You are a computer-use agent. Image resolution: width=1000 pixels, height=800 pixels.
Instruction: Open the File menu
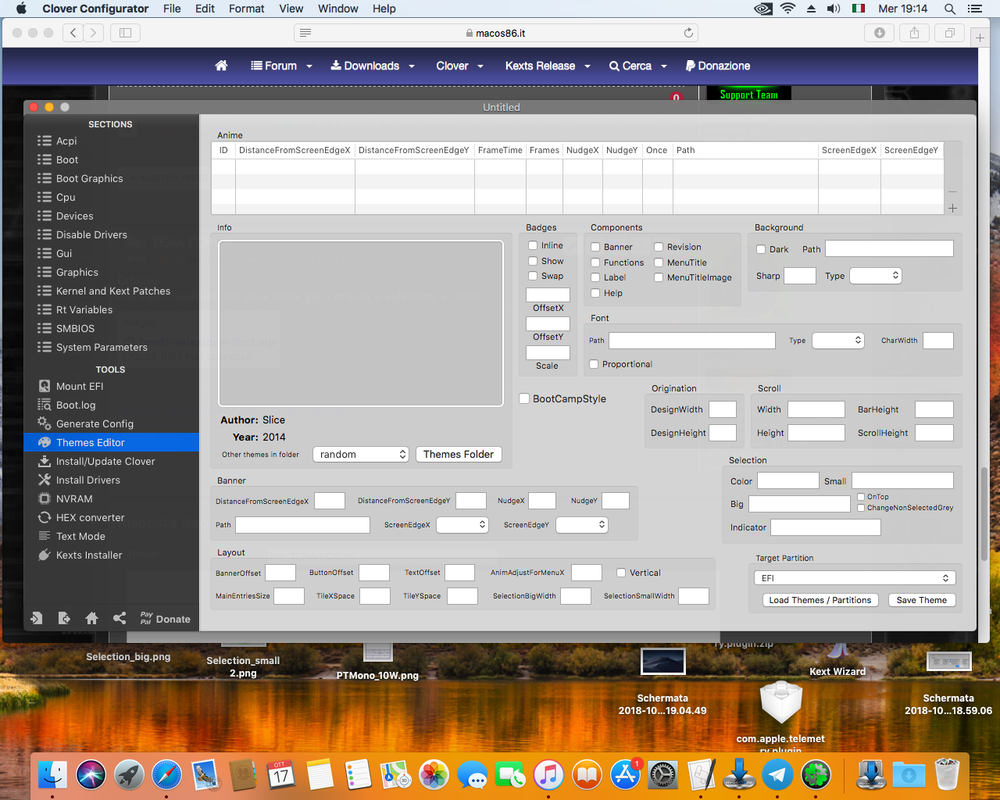click(x=172, y=9)
